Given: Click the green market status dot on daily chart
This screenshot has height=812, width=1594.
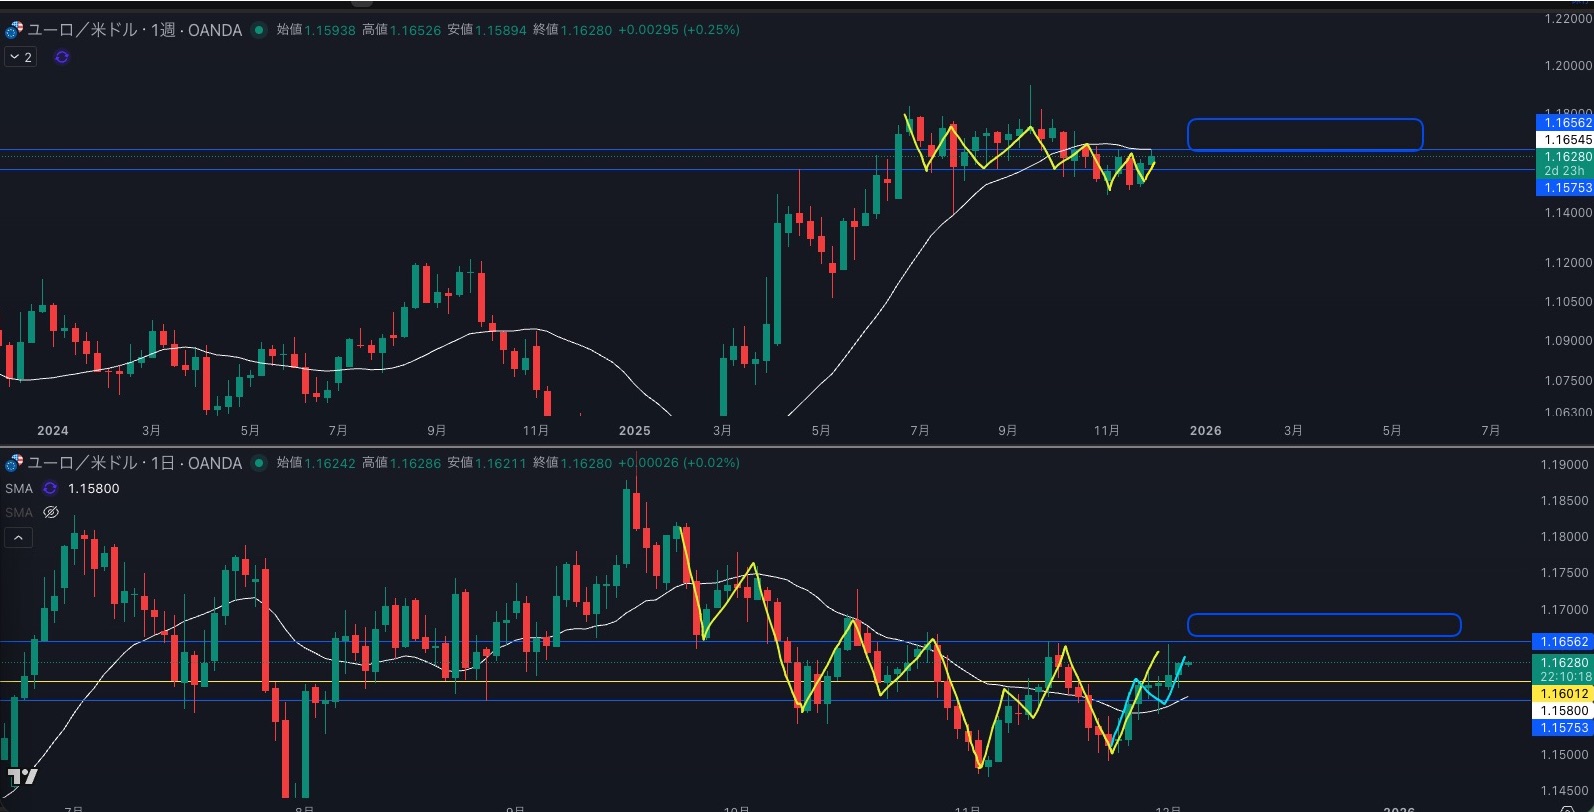Looking at the screenshot, I should tap(259, 463).
